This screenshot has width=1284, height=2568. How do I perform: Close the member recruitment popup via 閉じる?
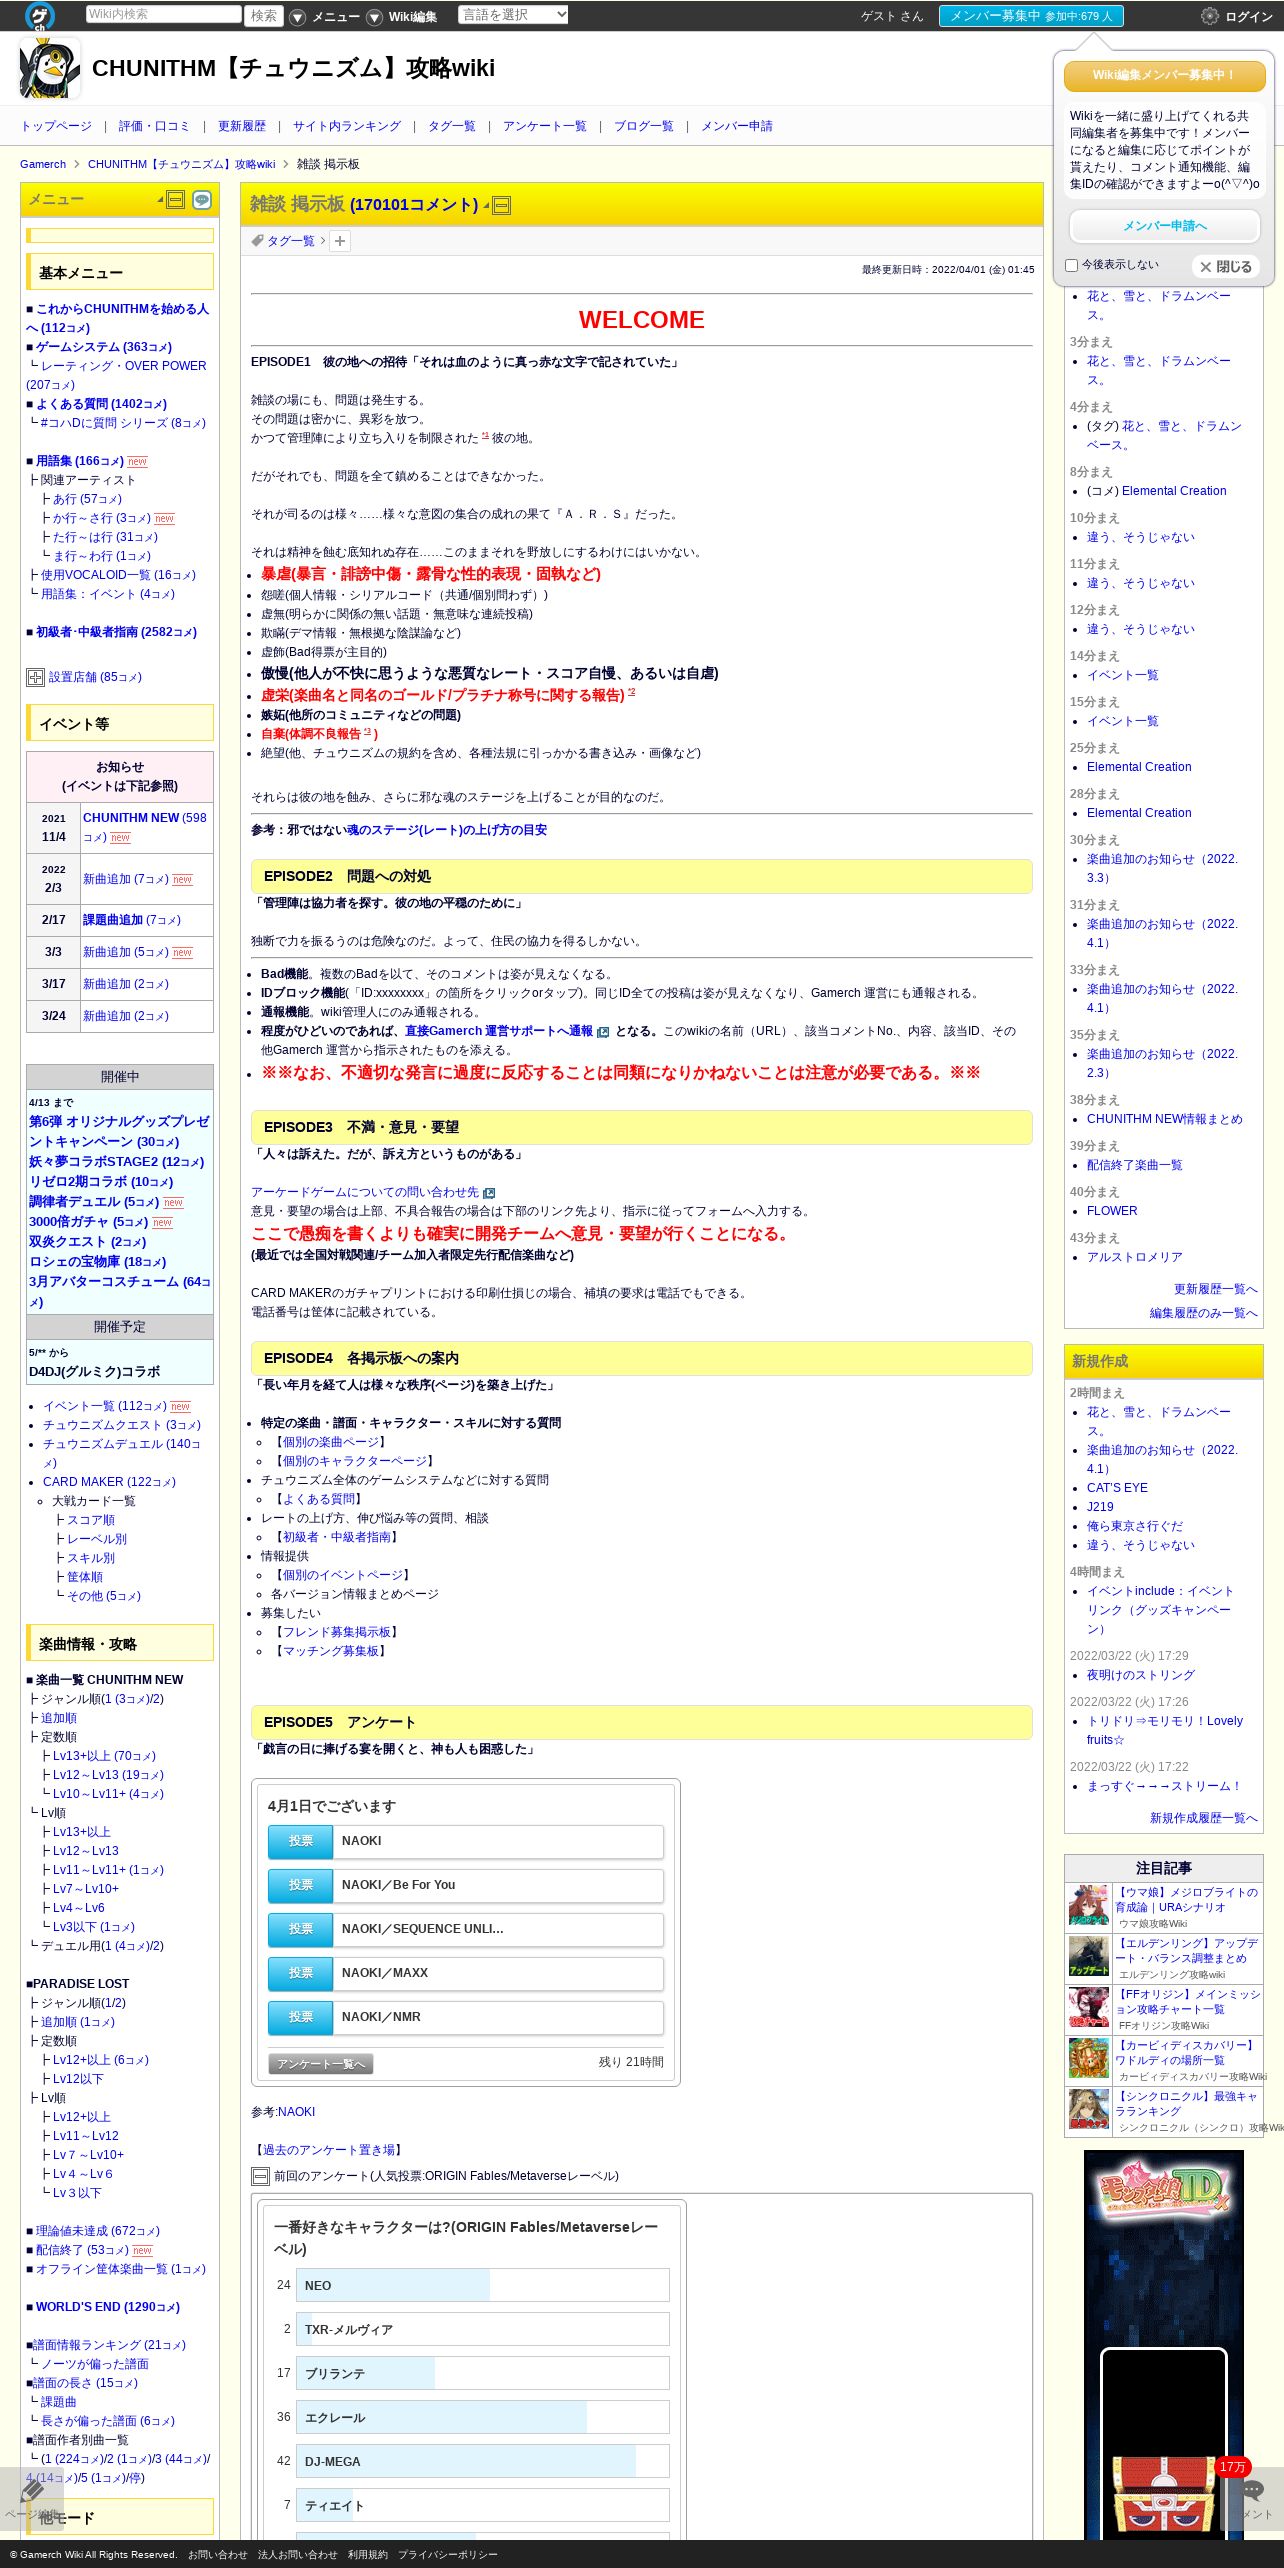(x=1226, y=267)
